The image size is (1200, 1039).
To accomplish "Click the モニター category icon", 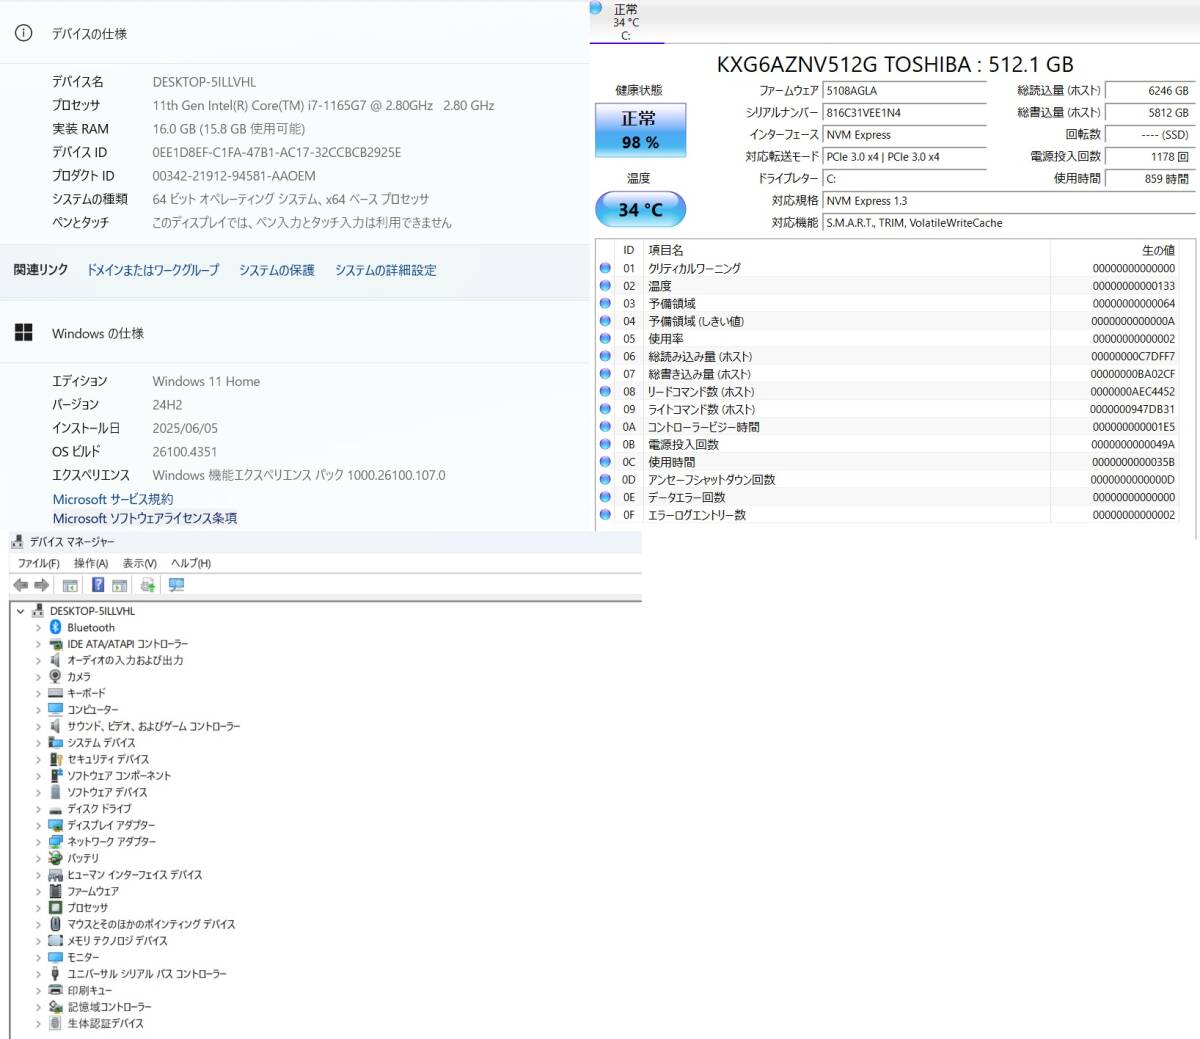I will coord(55,957).
